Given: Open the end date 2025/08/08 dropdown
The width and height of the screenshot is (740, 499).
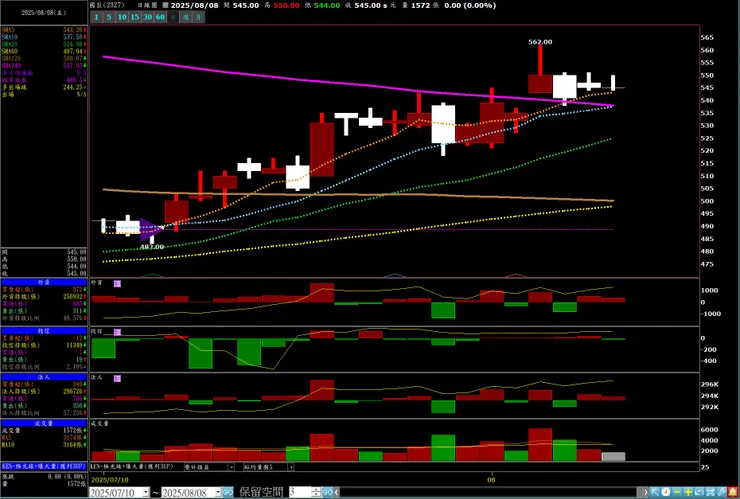Looking at the screenshot, I should pyautogui.click(x=217, y=492).
